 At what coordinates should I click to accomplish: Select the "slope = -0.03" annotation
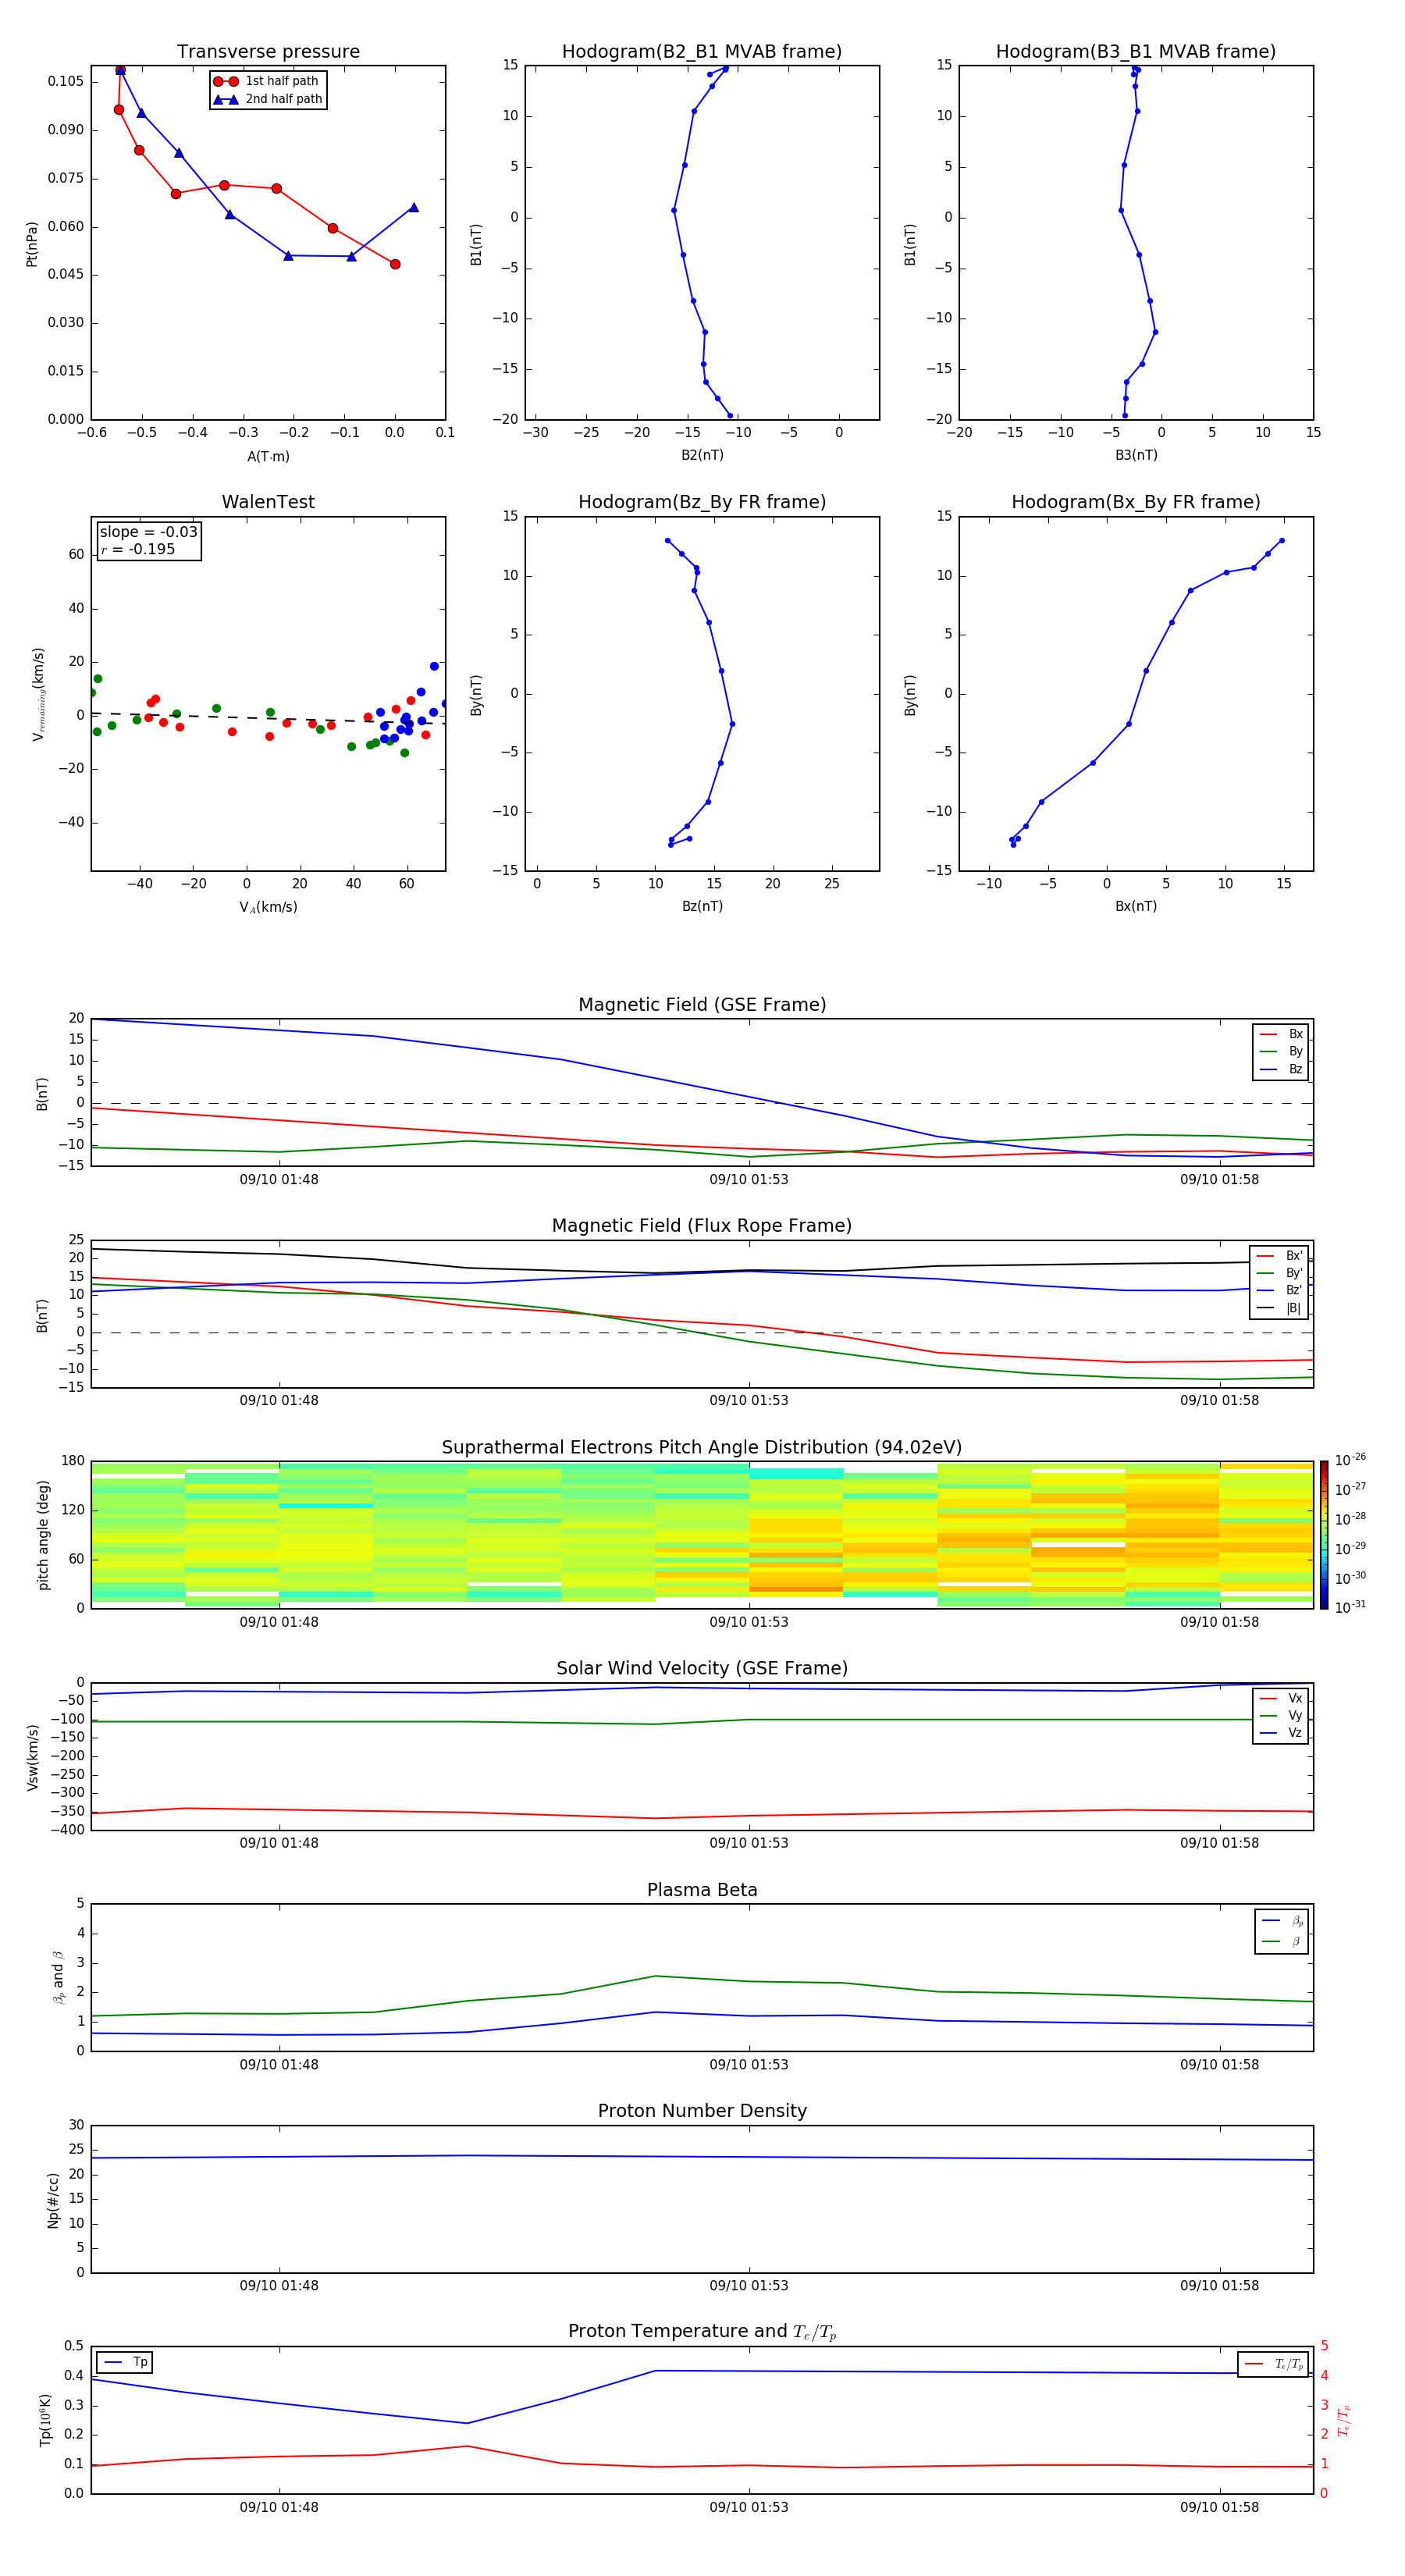(x=148, y=532)
